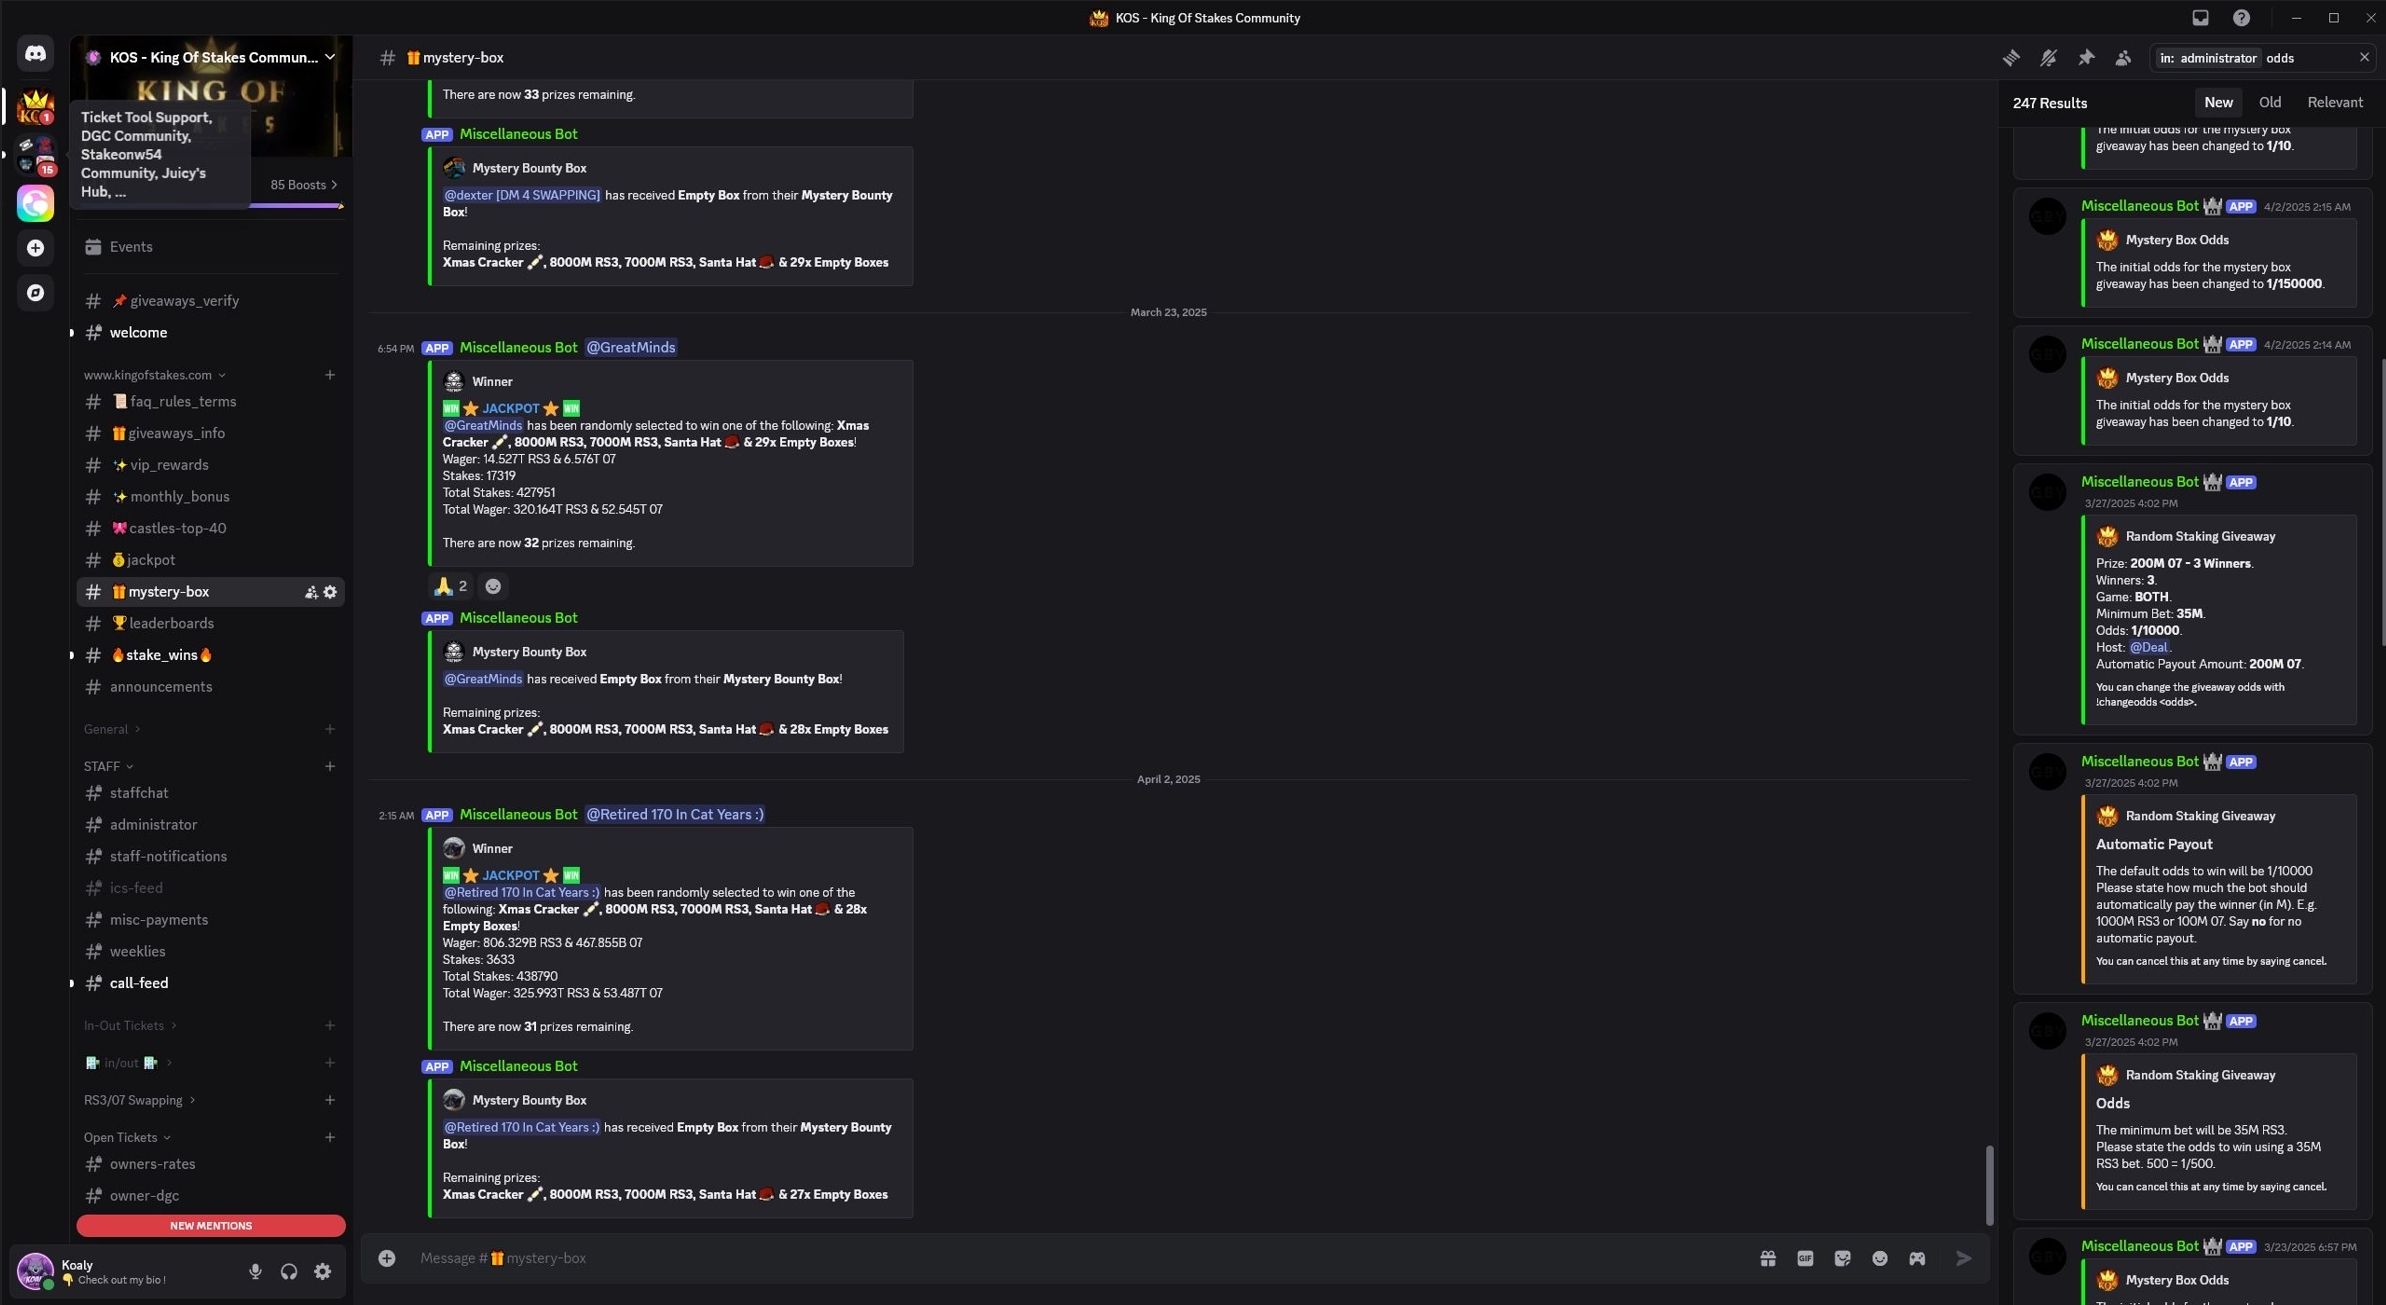Collapse the www.kingofstakes.com category
This screenshot has height=1305, width=2386.
coord(155,375)
